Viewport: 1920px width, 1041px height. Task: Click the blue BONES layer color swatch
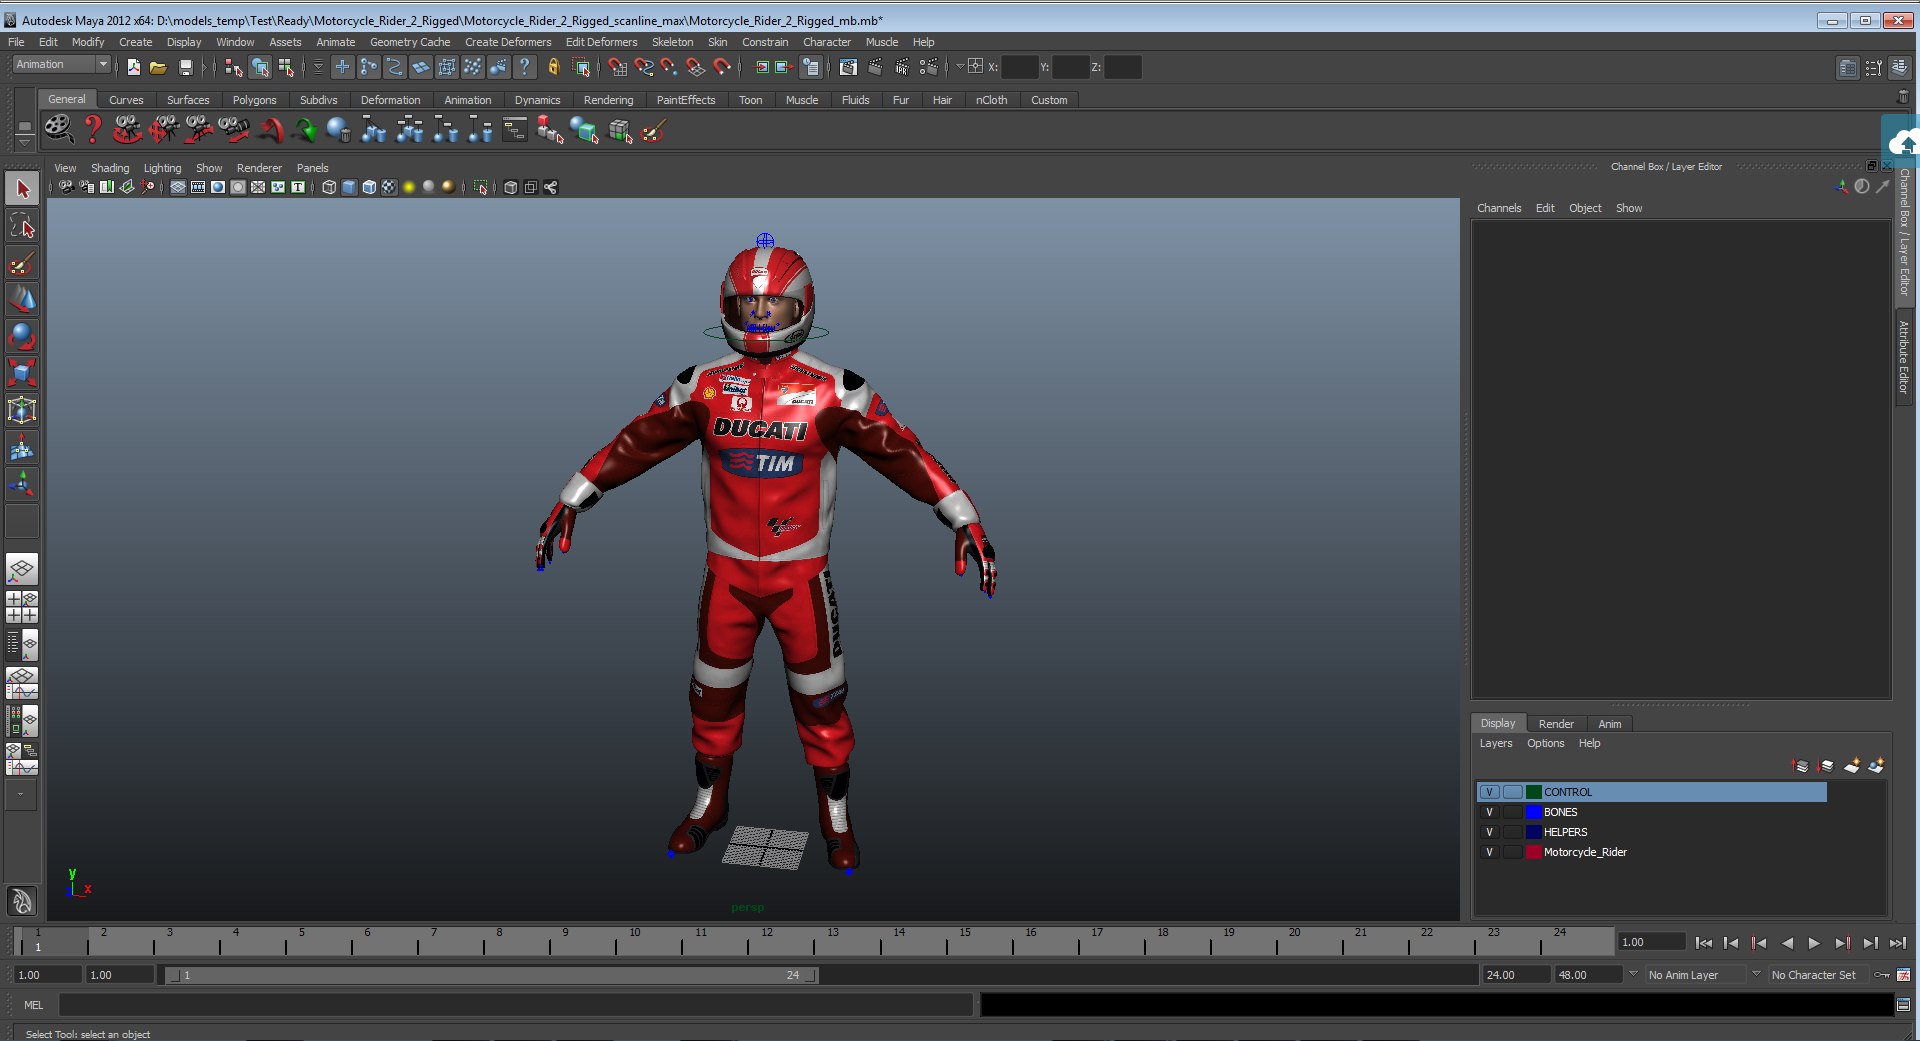point(1533,812)
